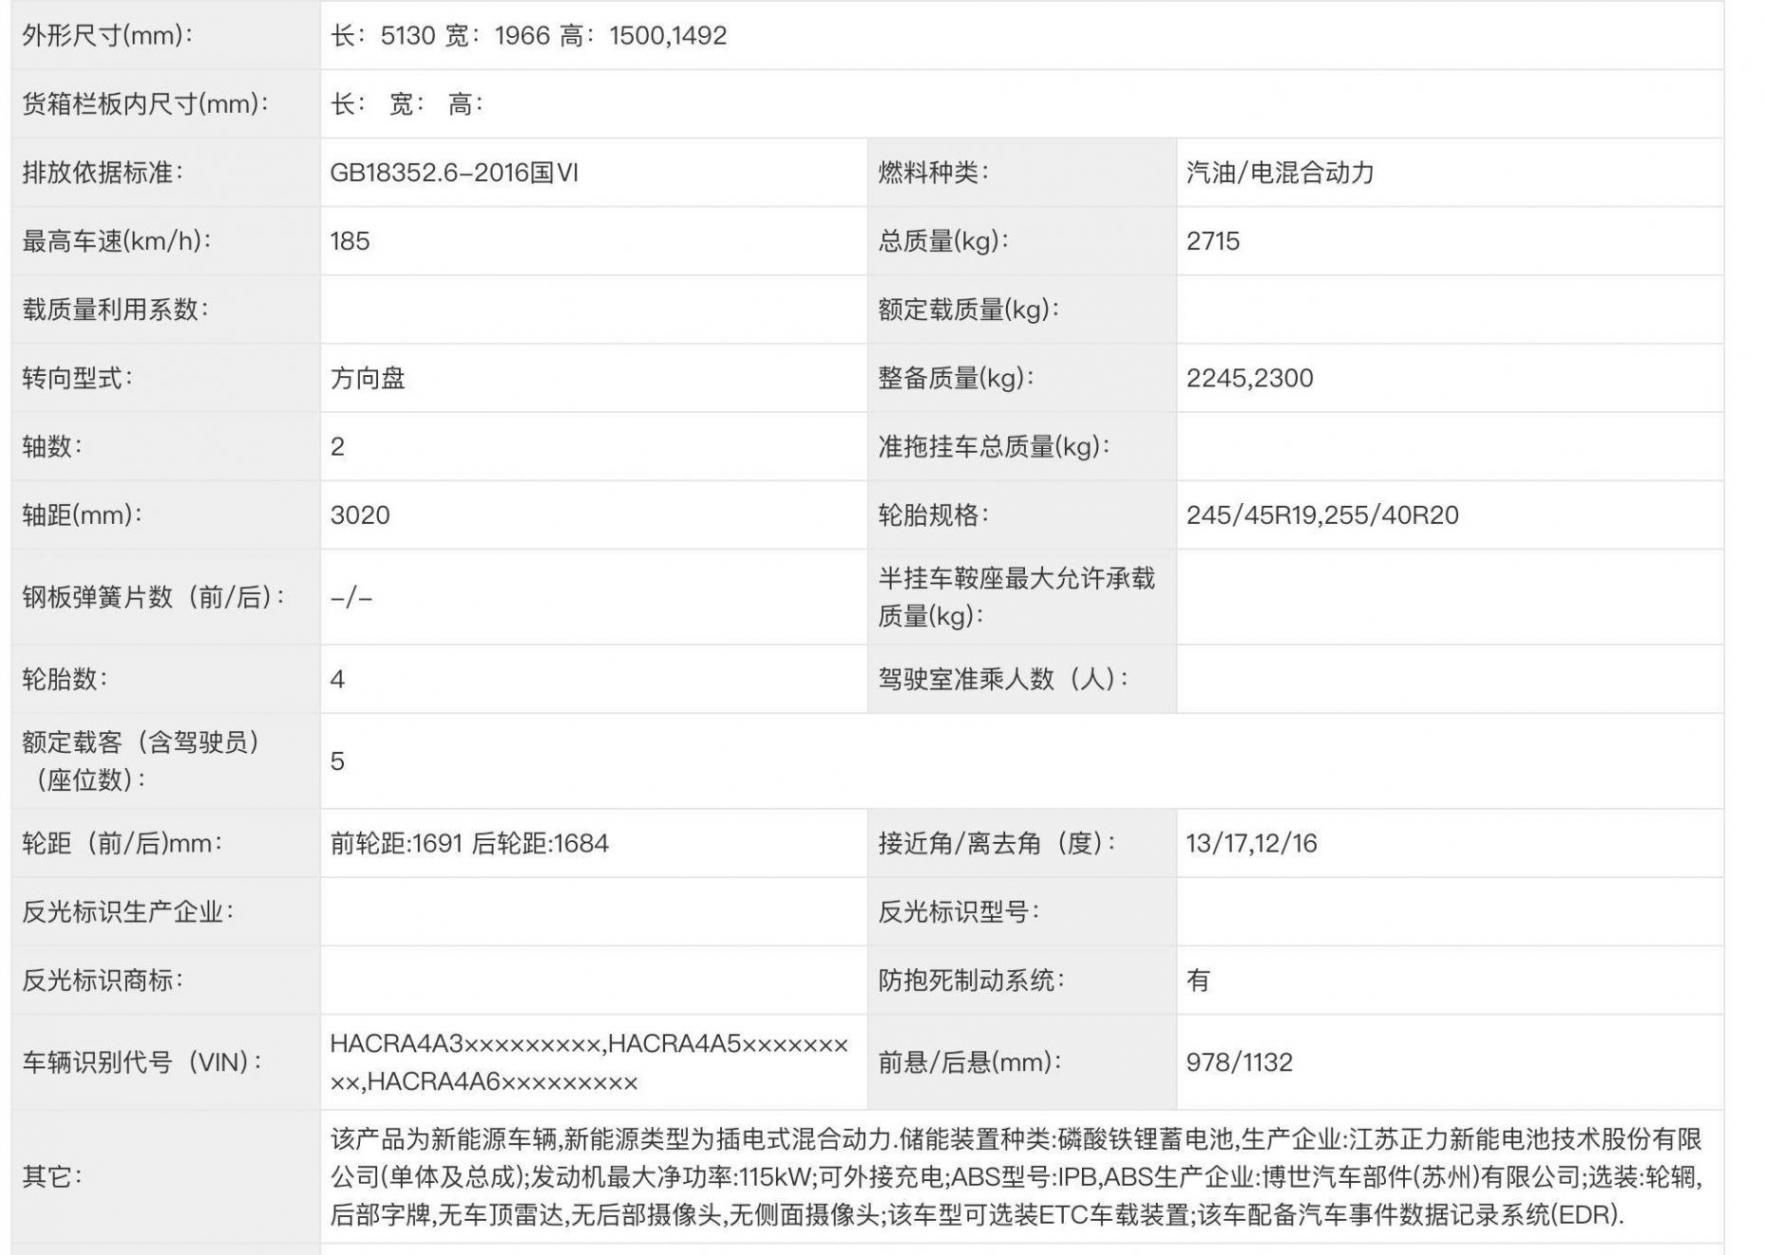This screenshot has width=1765, height=1255.
Task: Click the total mass value 2715
Action: tap(1212, 241)
